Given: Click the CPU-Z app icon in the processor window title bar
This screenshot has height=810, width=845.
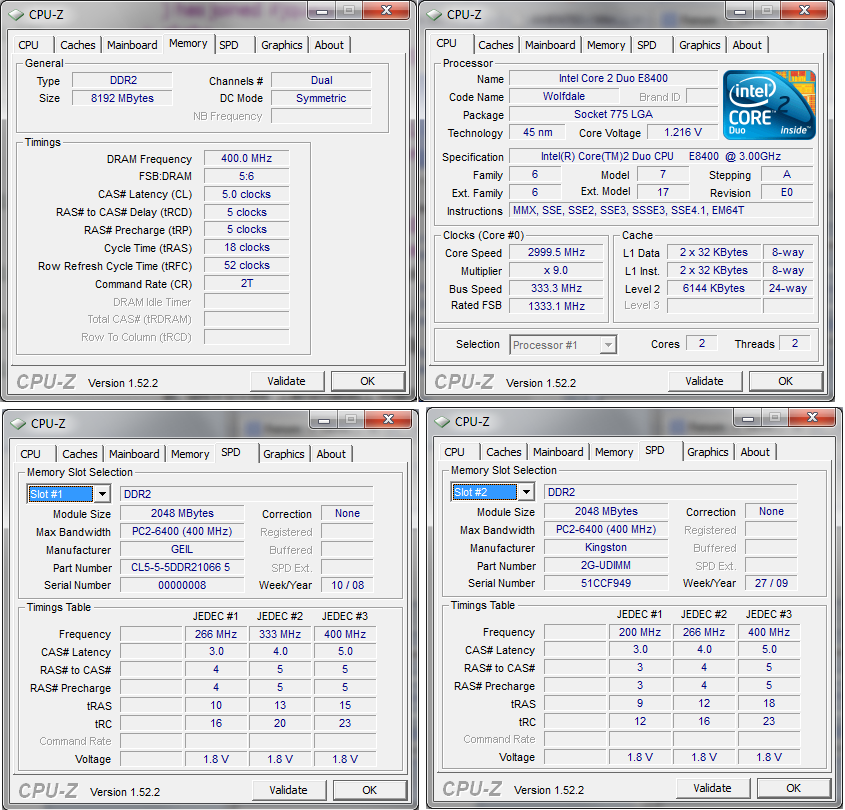Looking at the screenshot, I should [434, 15].
